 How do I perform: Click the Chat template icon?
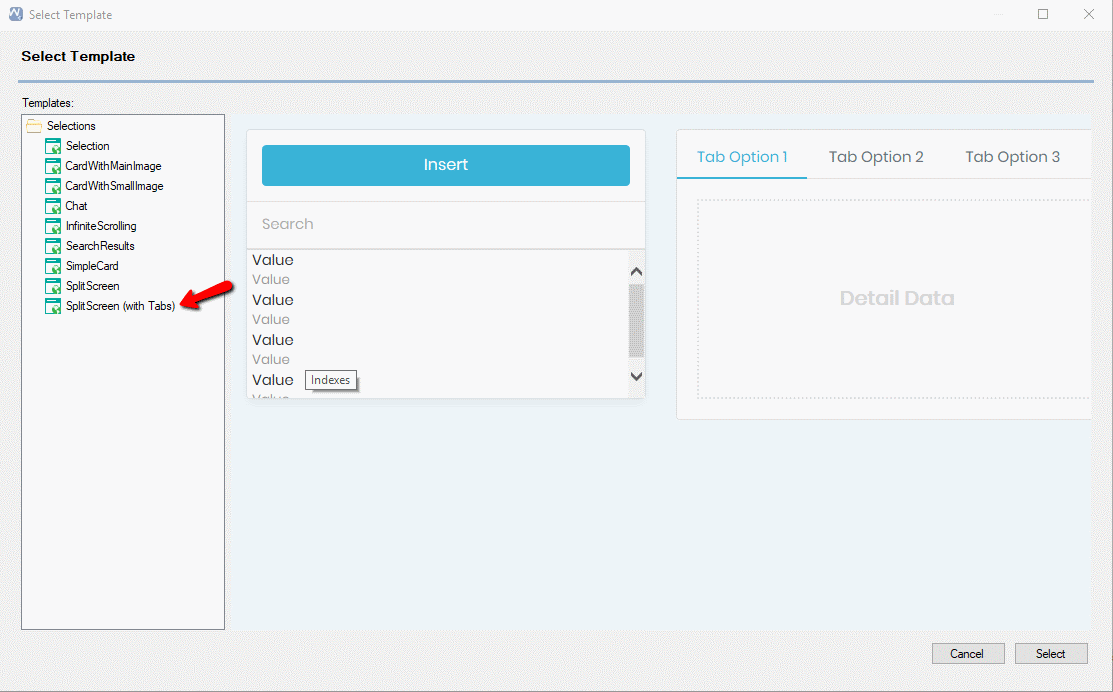click(x=53, y=206)
